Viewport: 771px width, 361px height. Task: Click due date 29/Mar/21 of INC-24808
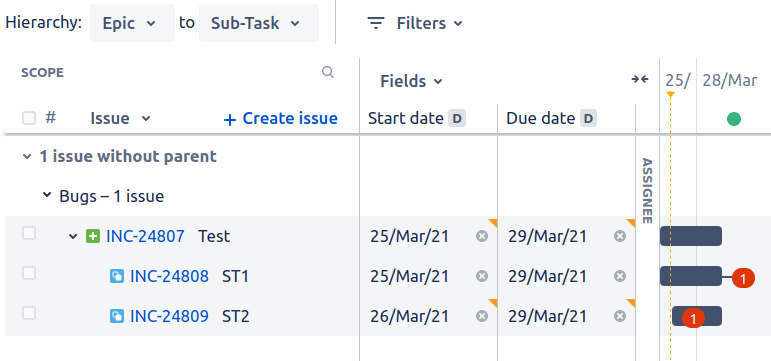[547, 276]
